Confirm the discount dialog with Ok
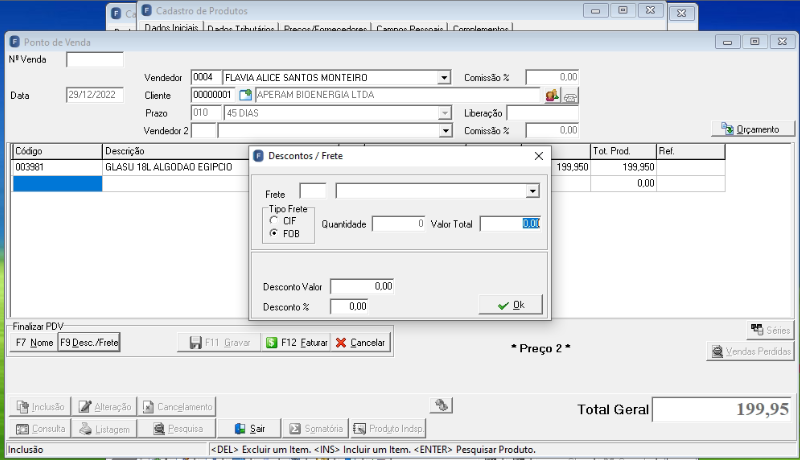 pos(510,305)
